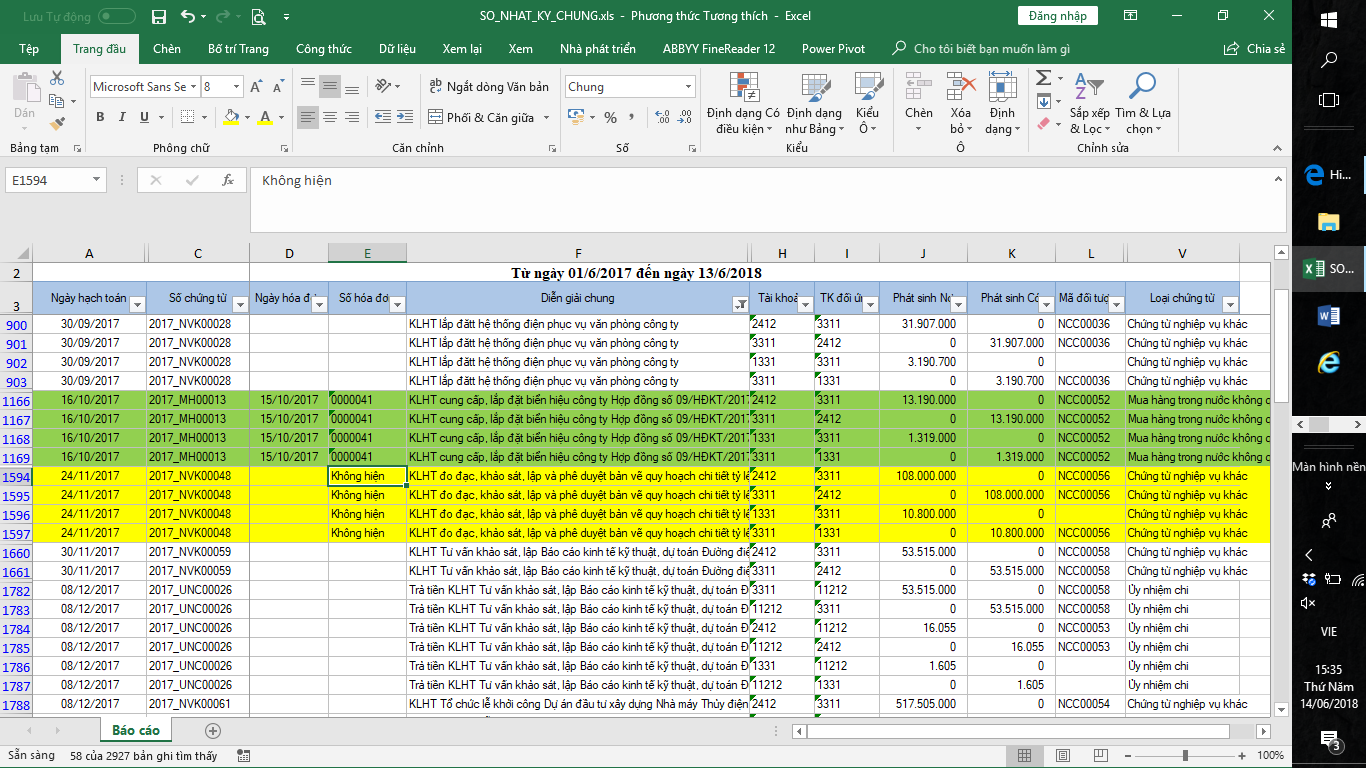Click the Đăng nhập sign-in button

tap(1057, 16)
